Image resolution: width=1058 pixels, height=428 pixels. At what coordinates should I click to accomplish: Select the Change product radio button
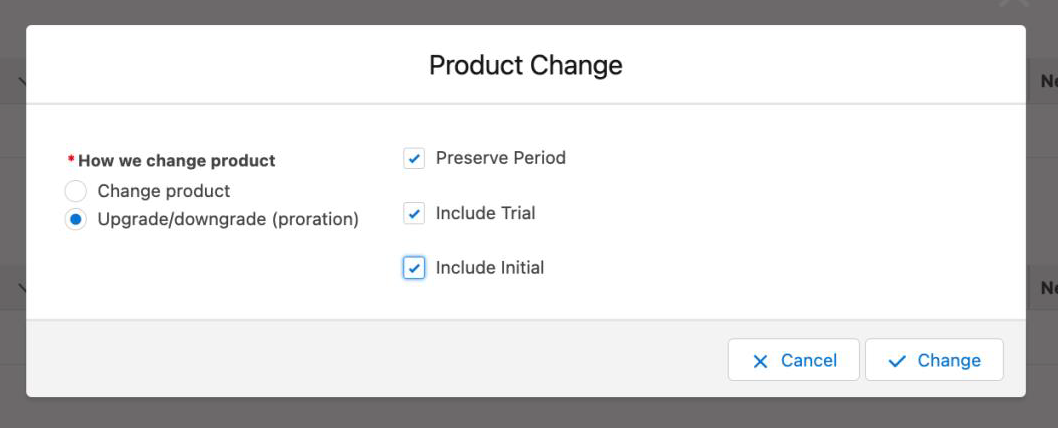(x=75, y=191)
